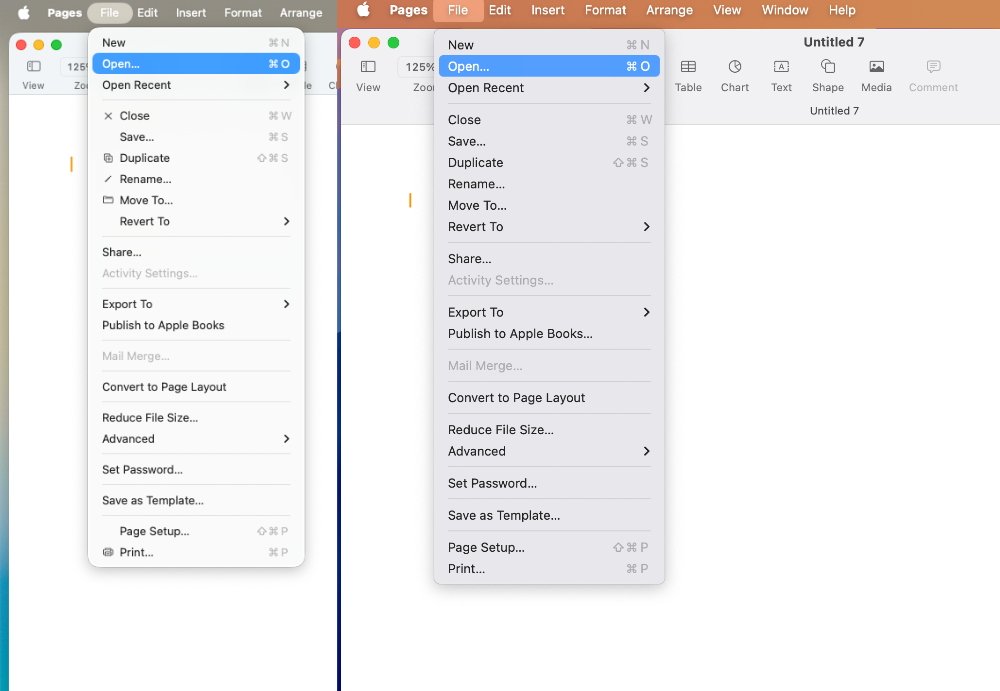Choose Reduce File Size… in the right menu
The image size is (1000, 691).
pos(549,429)
